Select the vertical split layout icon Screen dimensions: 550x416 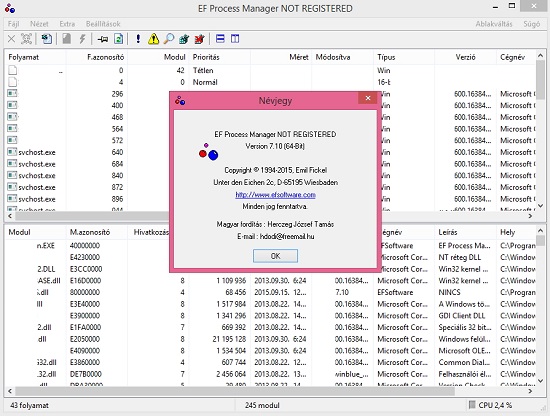point(235,39)
